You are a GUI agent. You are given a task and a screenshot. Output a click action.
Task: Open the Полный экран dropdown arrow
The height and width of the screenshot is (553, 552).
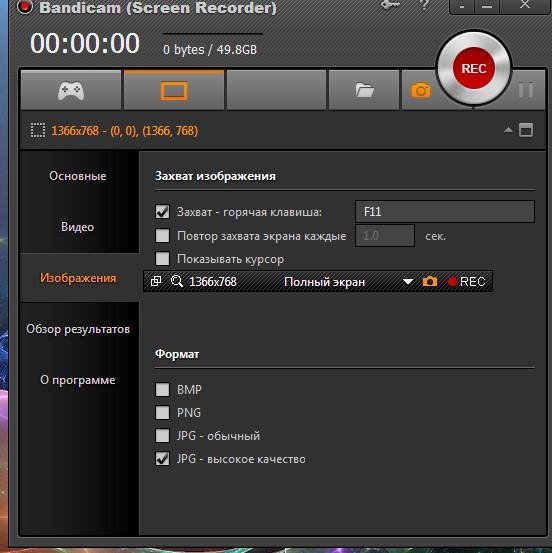click(x=408, y=282)
